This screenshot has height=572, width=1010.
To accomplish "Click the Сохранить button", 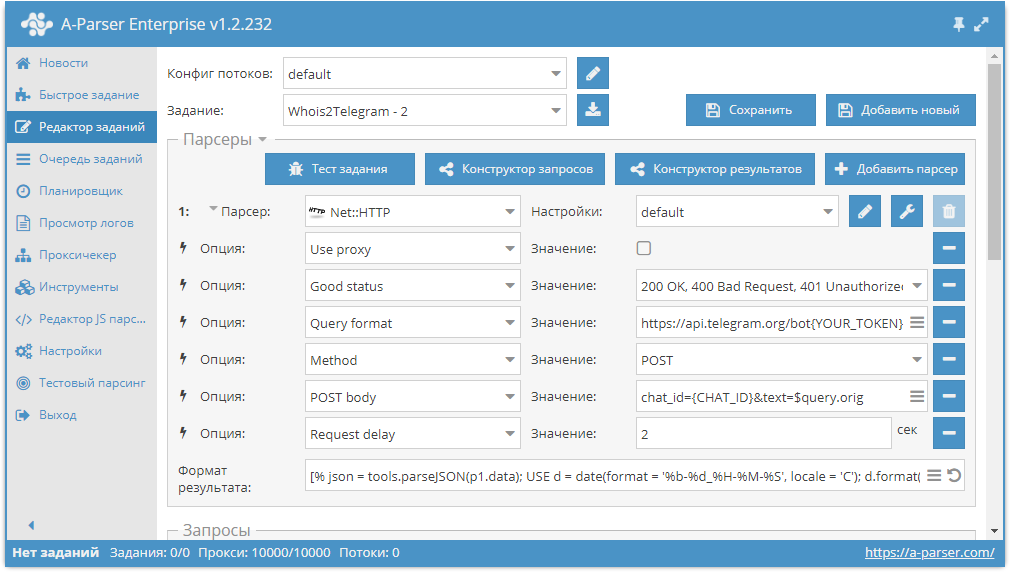I will 750,110.
